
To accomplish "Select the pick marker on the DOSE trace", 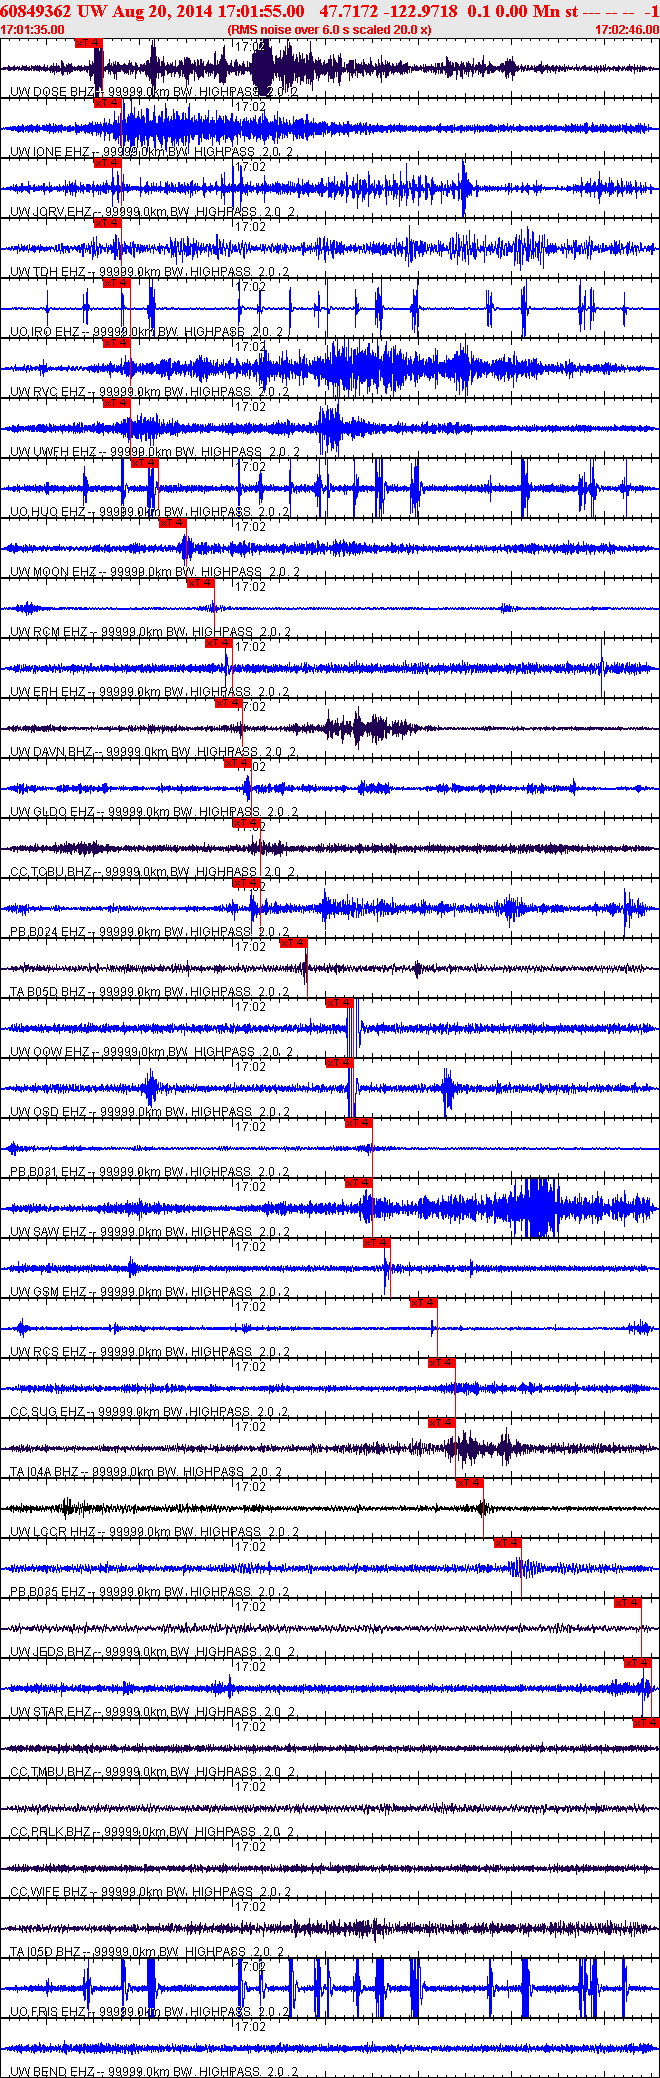I will coord(88,43).
